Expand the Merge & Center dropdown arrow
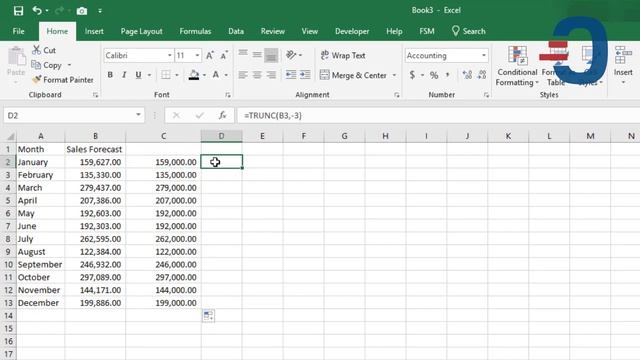640x360 pixels. click(x=394, y=75)
